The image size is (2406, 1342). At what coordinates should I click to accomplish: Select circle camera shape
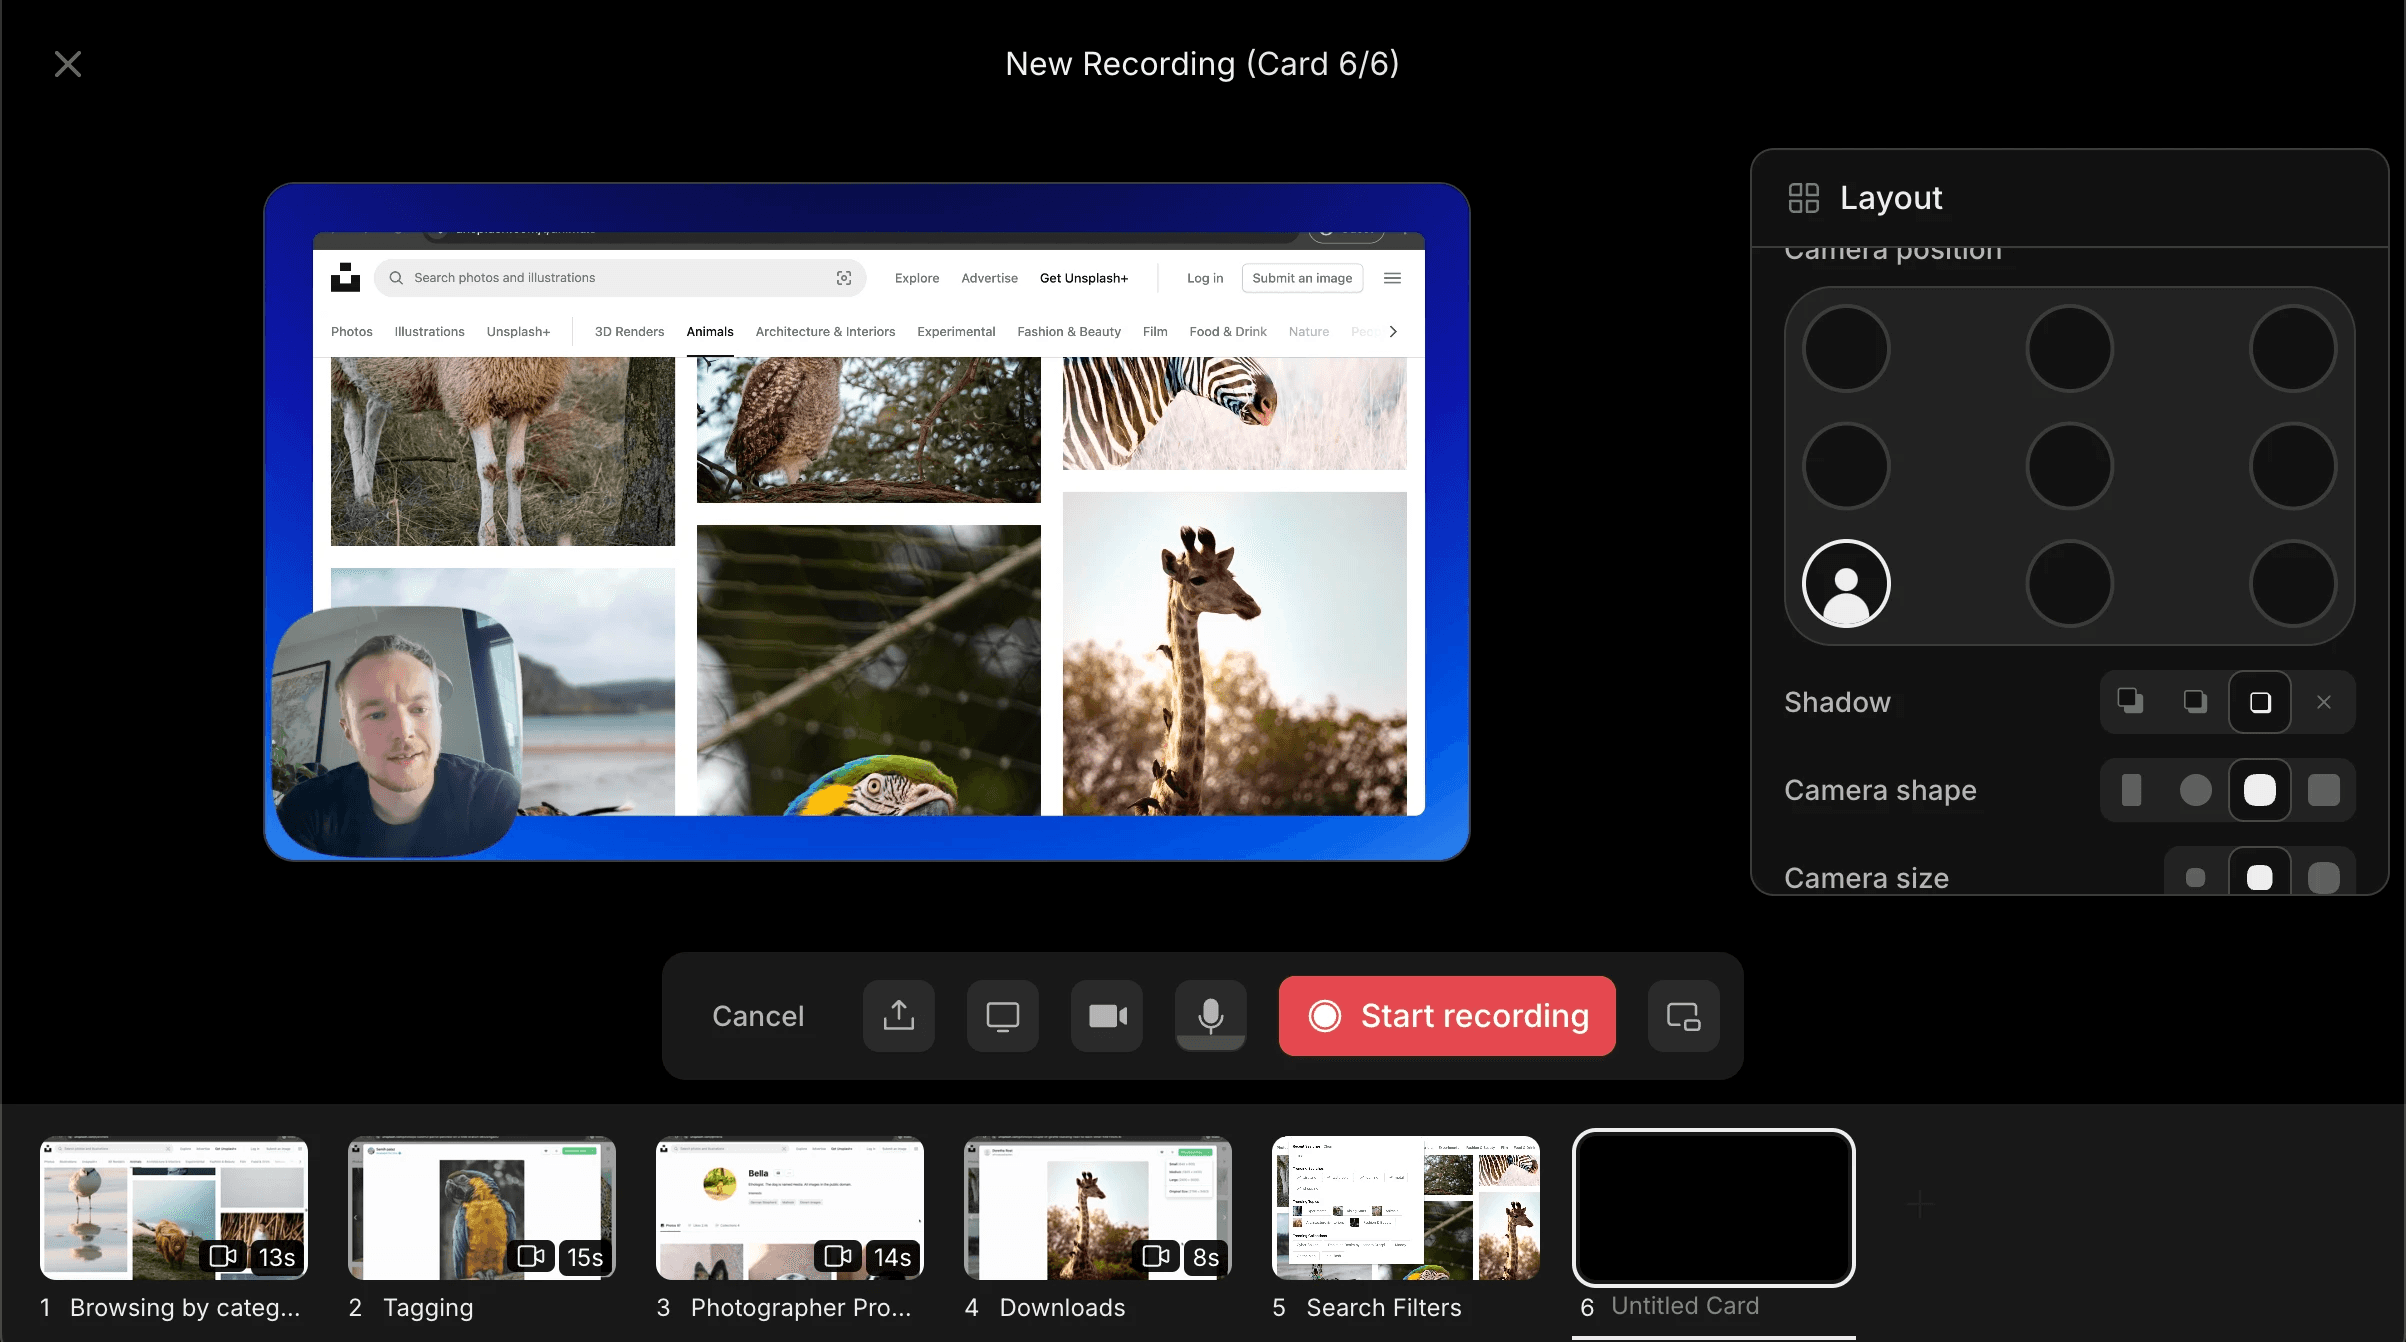2195,790
